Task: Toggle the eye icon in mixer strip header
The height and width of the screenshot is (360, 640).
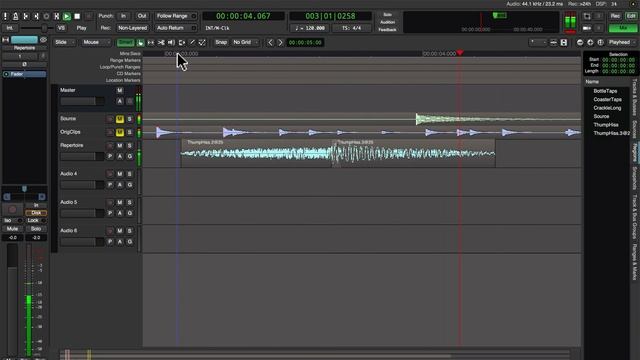Action: (43, 40)
